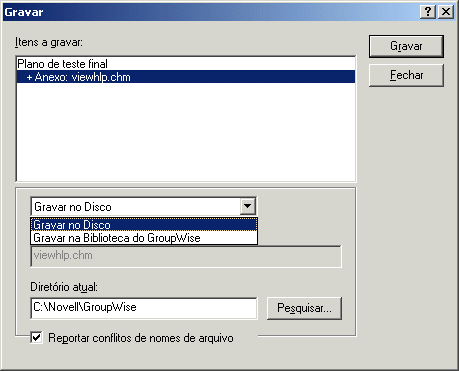The width and height of the screenshot is (459, 371).
Task: Toggle Reportar conflitos de nomes de arquivo checkbox
Action: [x=36, y=337]
